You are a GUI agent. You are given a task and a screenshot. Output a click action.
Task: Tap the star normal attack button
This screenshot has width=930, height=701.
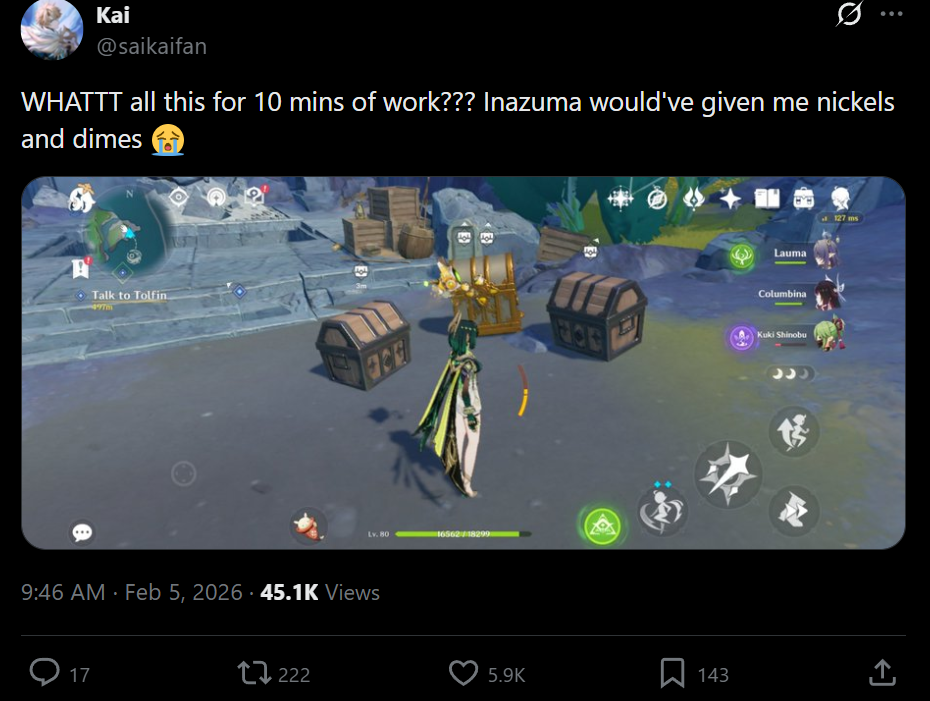[x=728, y=473]
